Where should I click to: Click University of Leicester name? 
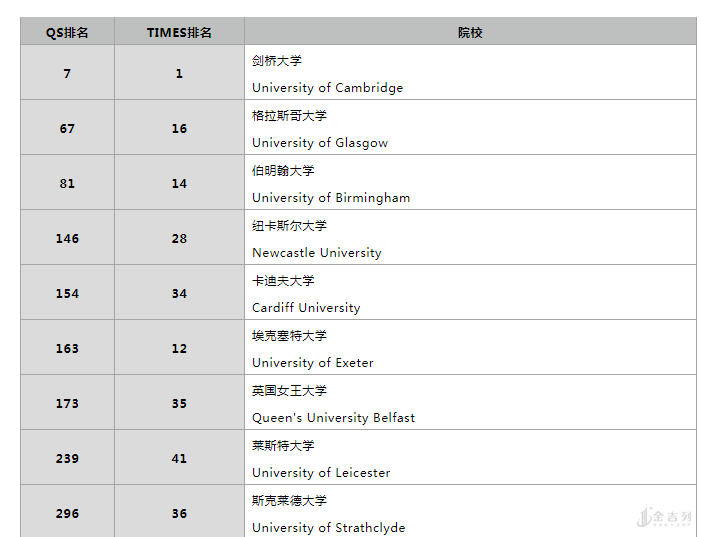tap(321, 473)
